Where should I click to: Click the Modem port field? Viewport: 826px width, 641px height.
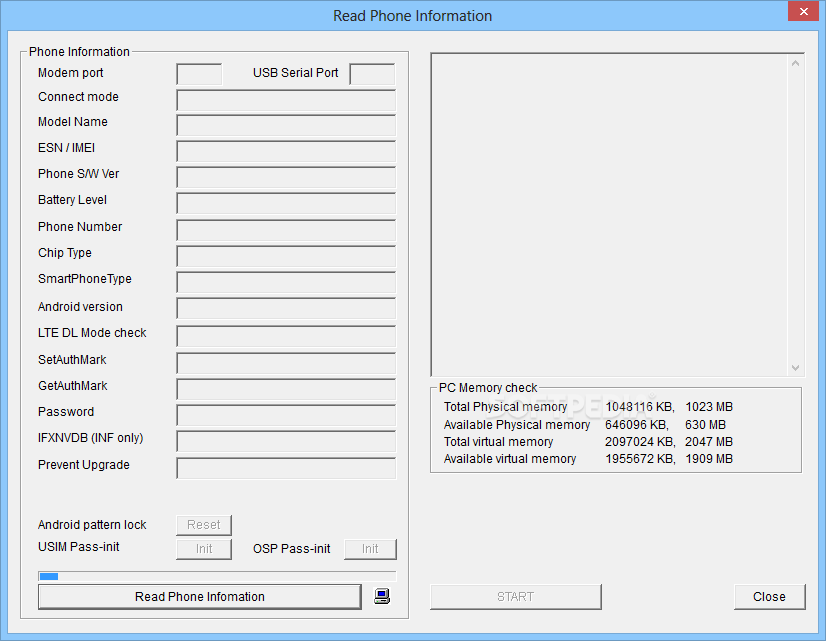[199, 74]
